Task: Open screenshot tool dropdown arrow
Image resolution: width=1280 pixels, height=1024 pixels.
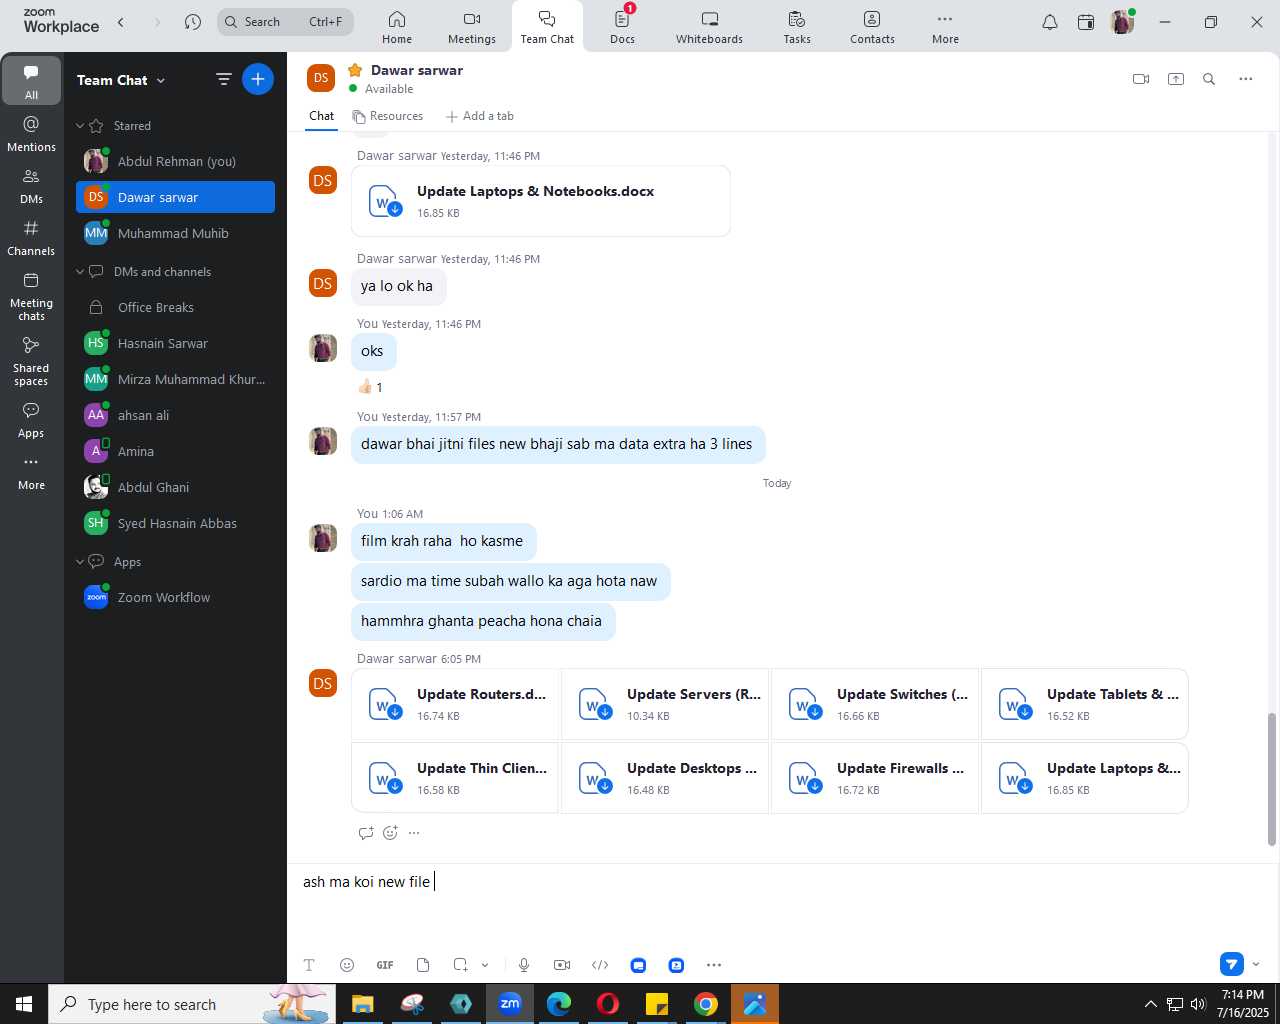Action: pyautogui.click(x=485, y=965)
